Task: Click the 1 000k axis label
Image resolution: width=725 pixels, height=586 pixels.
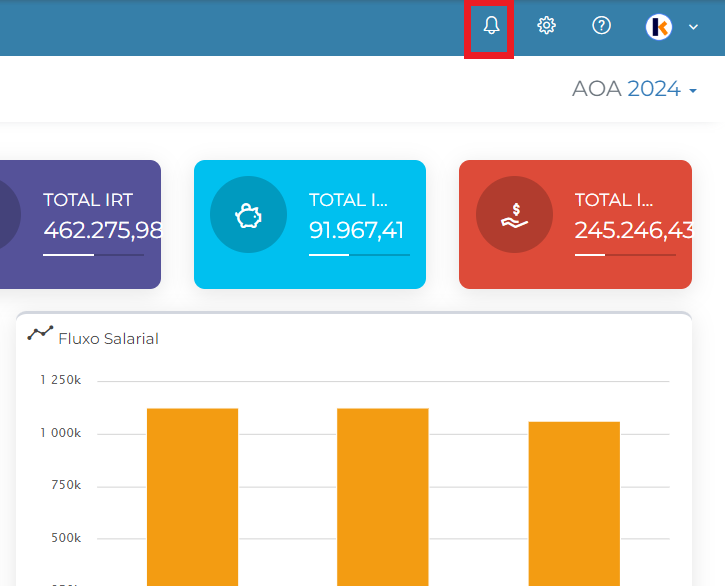Action: pos(61,433)
